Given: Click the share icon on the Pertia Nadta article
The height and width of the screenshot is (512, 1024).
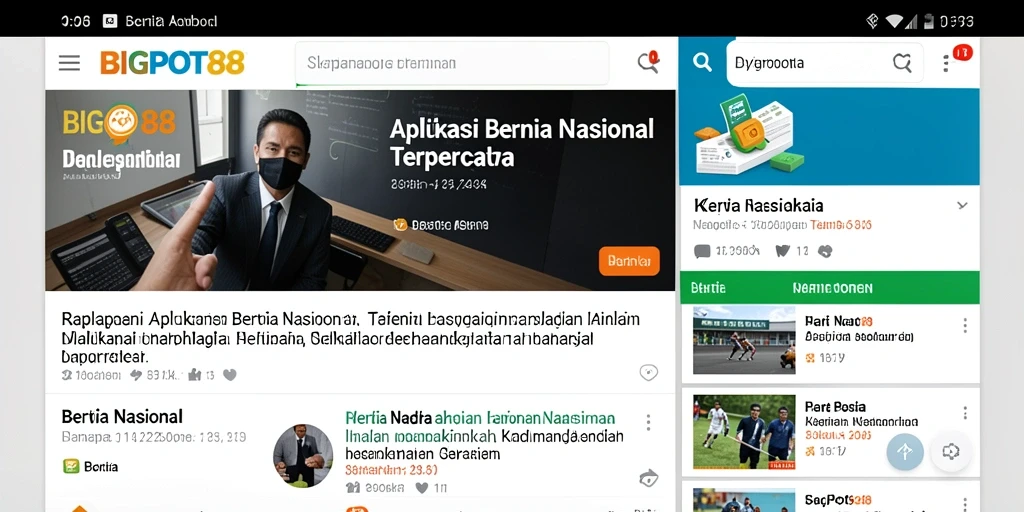Looking at the screenshot, I should click(648, 478).
